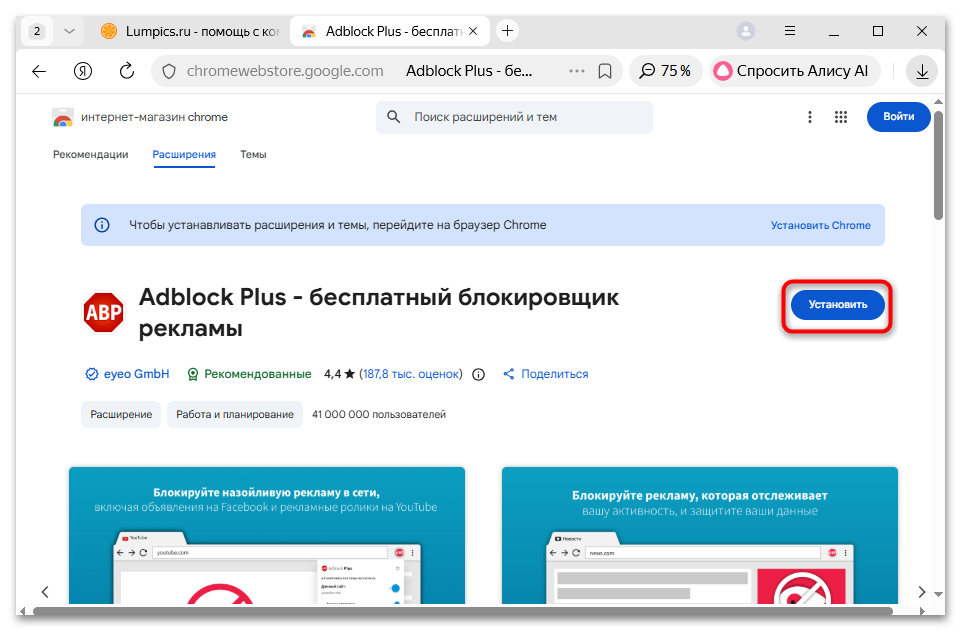This screenshot has height=631, width=961.
Task: Show previous screenshot with left arrow
Action: [45, 592]
